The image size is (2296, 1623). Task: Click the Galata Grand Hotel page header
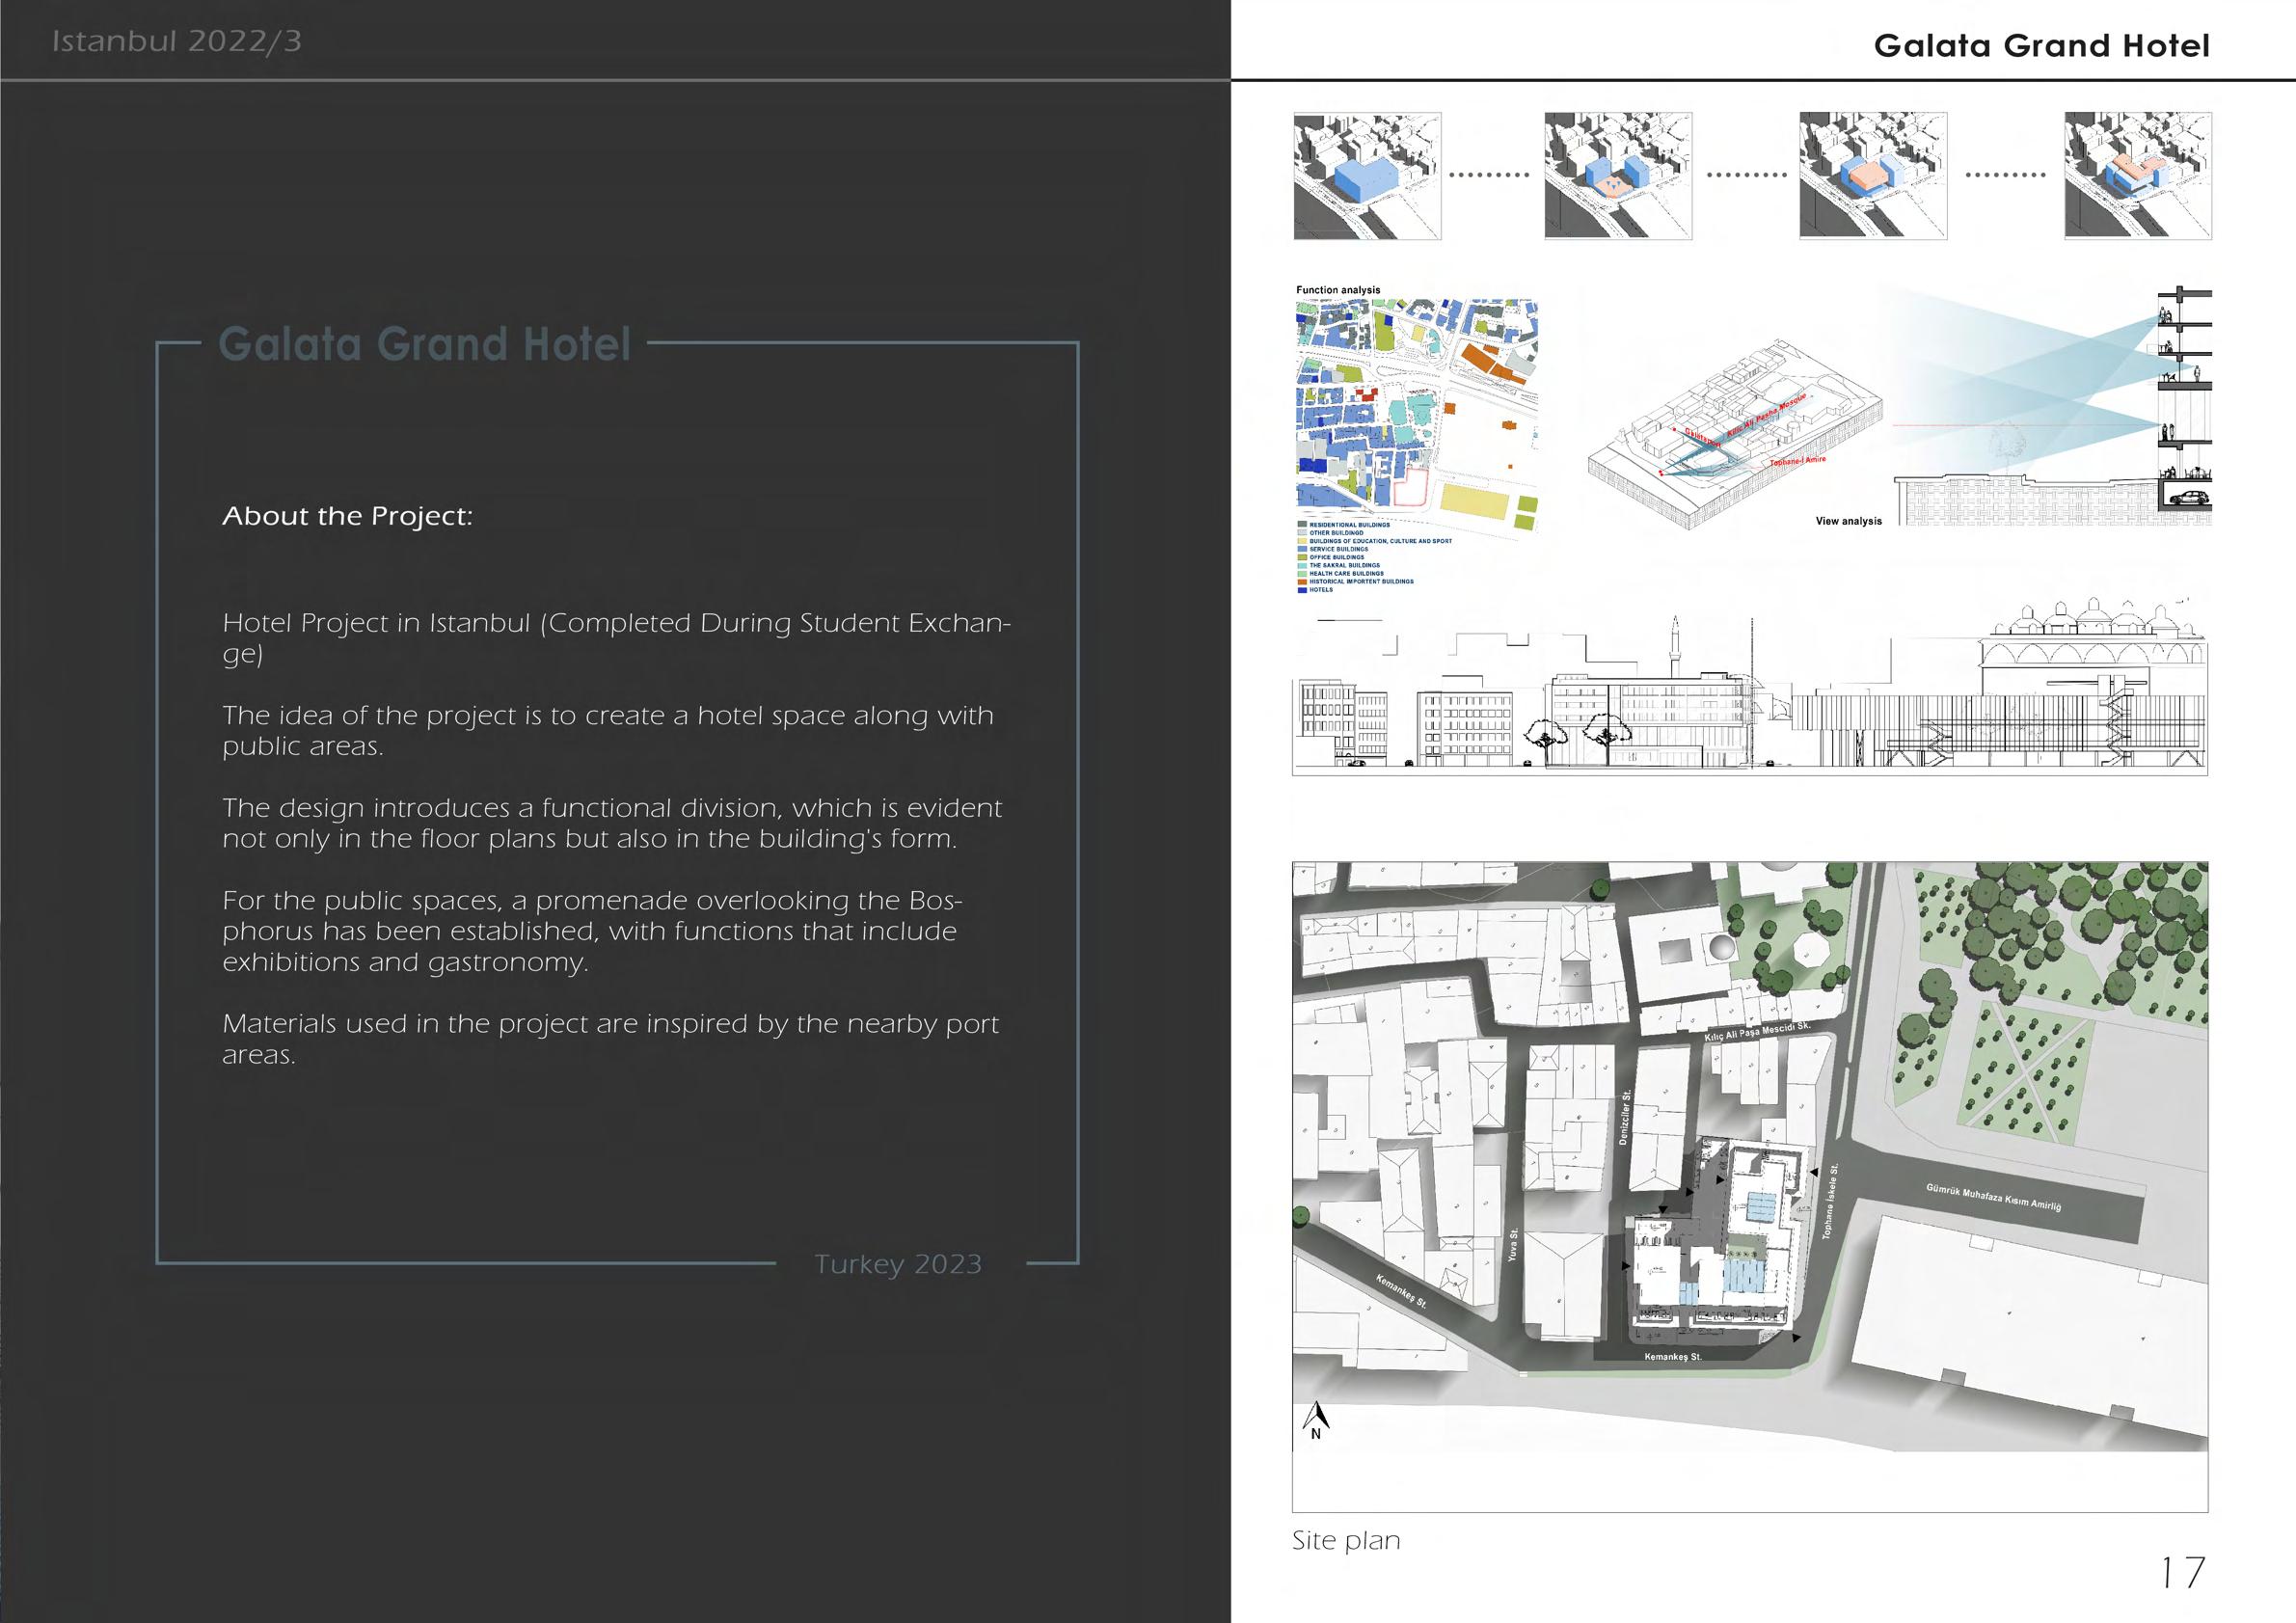click(x=2041, y=46)
